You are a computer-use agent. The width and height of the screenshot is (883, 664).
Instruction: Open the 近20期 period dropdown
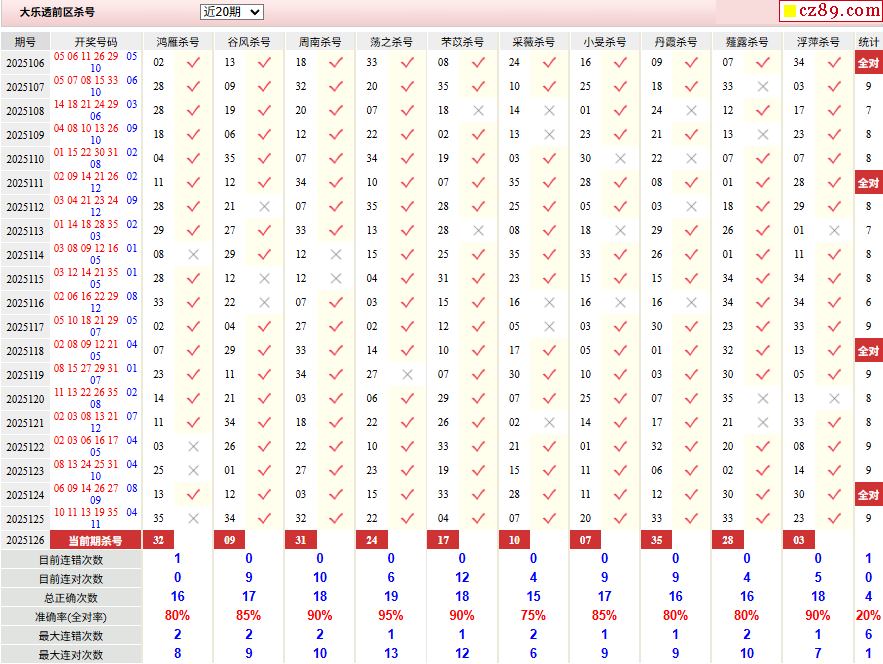[x=231, y=12]
